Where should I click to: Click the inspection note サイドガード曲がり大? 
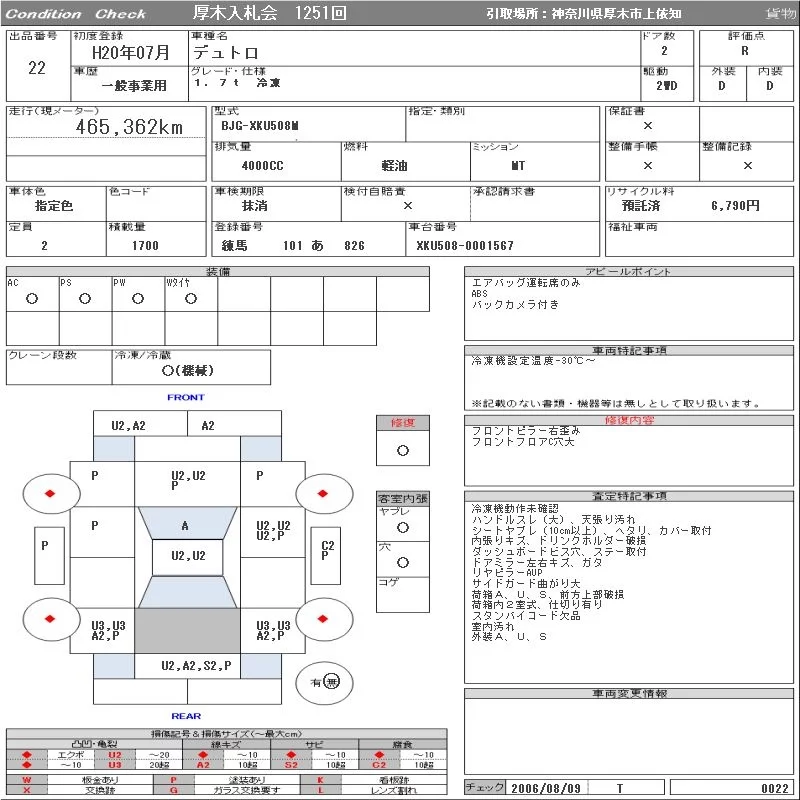526,584
